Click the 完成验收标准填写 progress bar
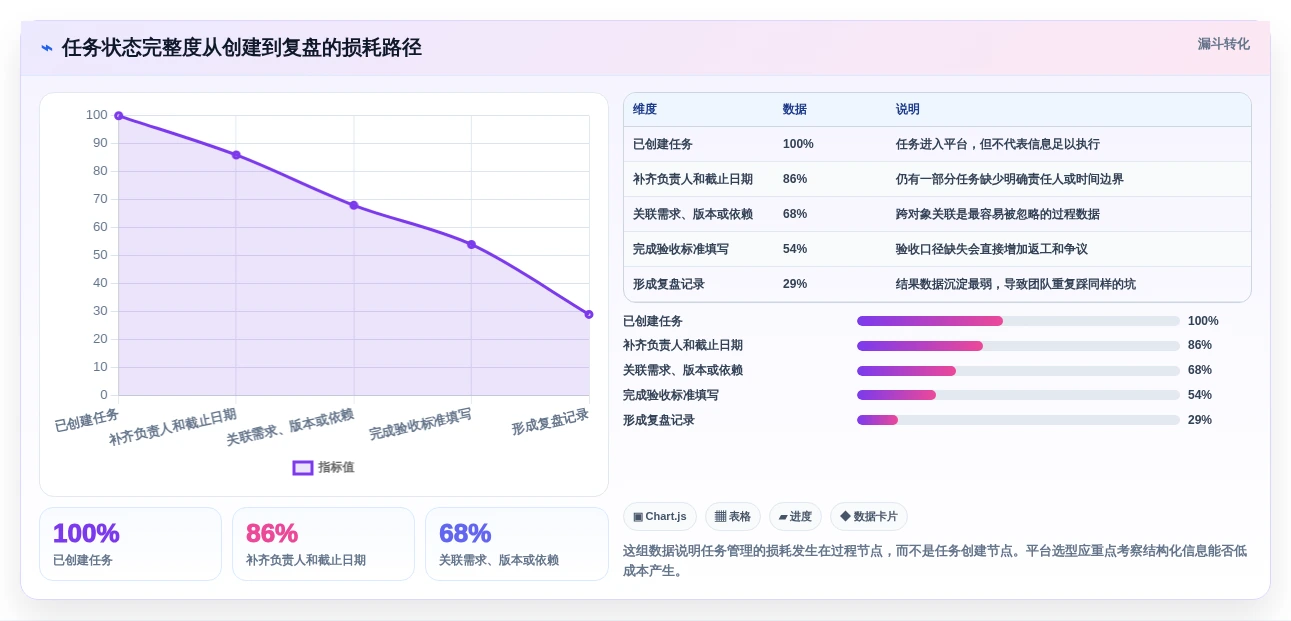The height and width of the screenshot is (621, 1291). click(x=1018, y=395)
